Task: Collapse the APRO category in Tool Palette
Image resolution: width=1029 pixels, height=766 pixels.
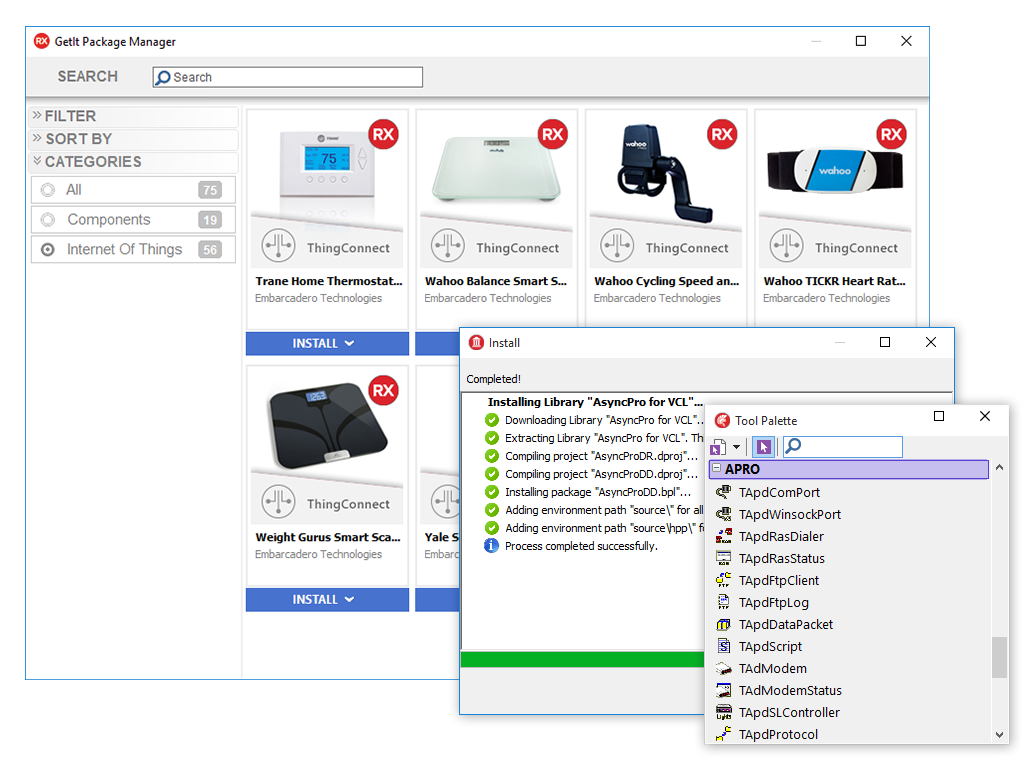Action: point(717,469)
